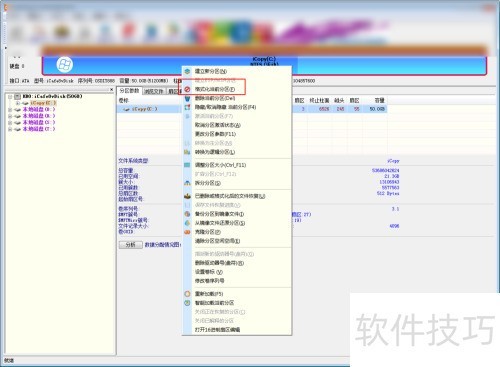This screenshot has height=367, width=500.
Task: Click the Create New Partition menu icon
Action: (x=187, y=71)
